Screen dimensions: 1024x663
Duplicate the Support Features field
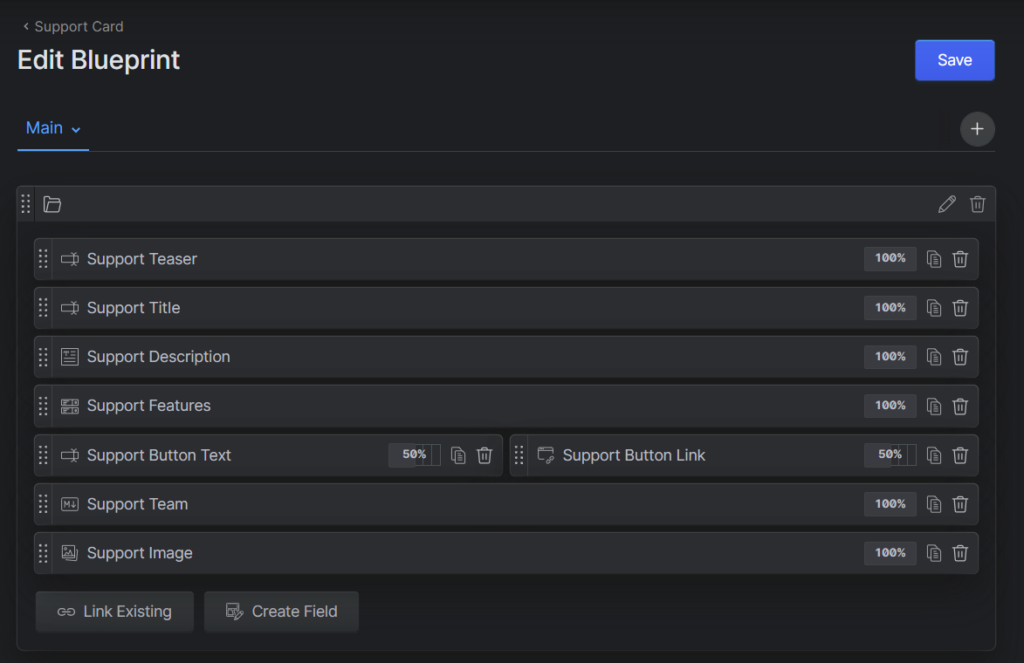(x=934, y=406)
